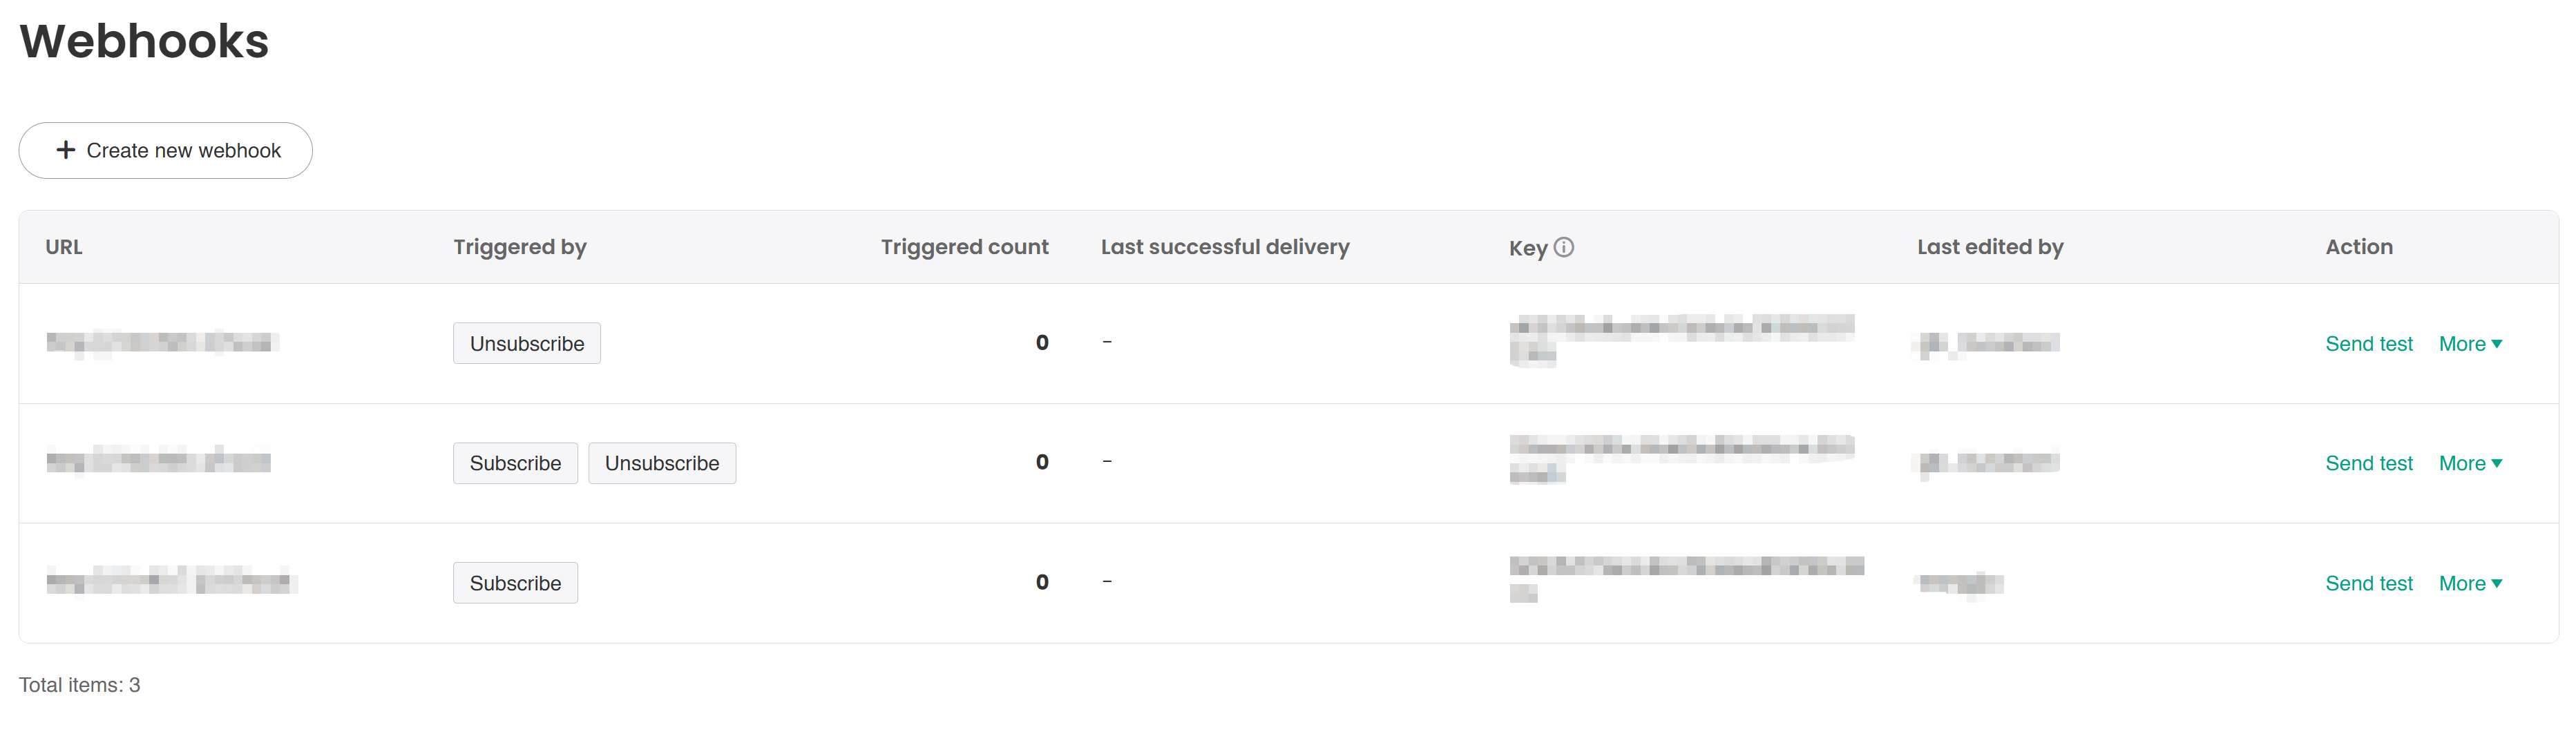Click the plus icon on Create new webhook
Image resolution: width=2576 pixels, height=745 pixels.
coord(66,150)
